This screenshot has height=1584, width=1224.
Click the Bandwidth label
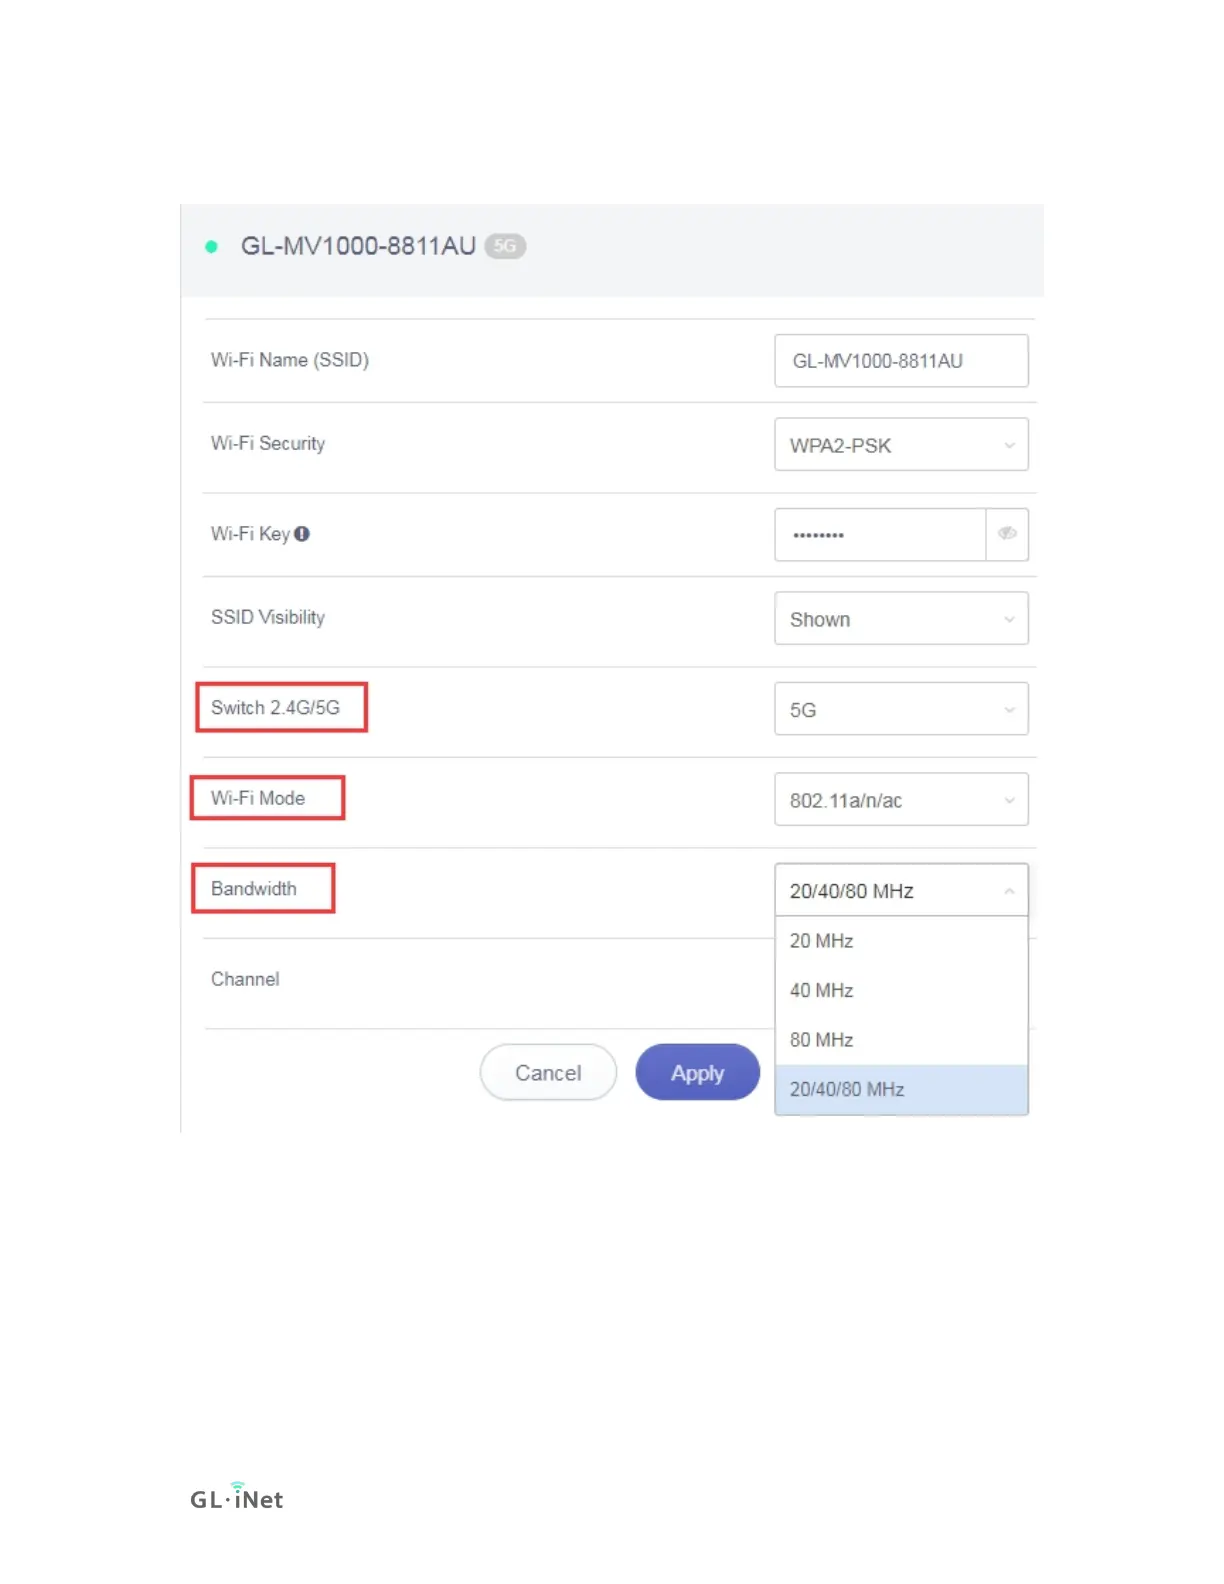point(254,889)
